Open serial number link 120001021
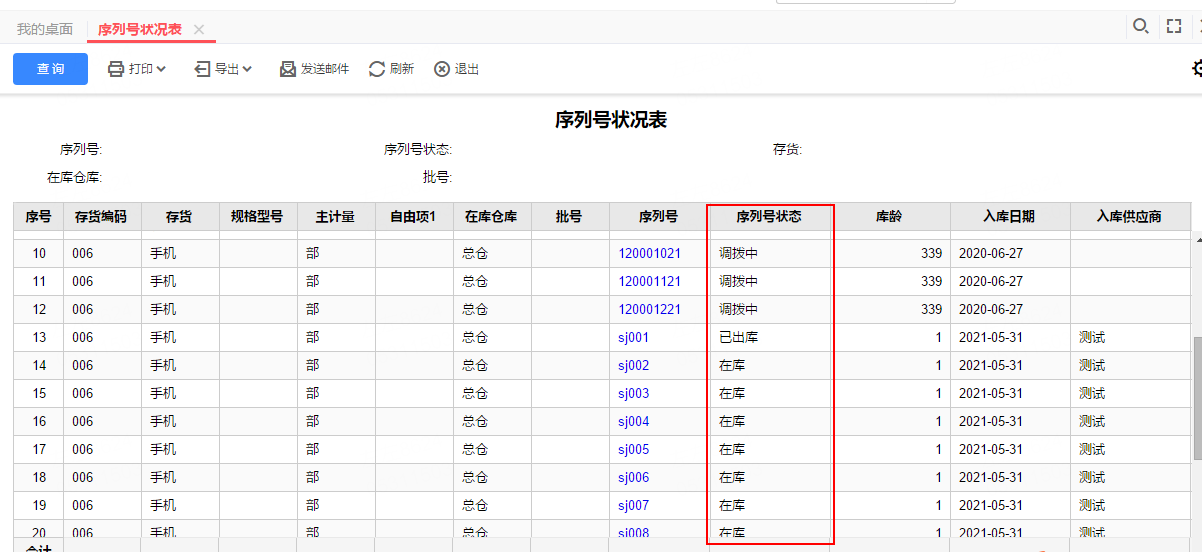The height and width of the screenshot is (552, 1202). point(649,253)
